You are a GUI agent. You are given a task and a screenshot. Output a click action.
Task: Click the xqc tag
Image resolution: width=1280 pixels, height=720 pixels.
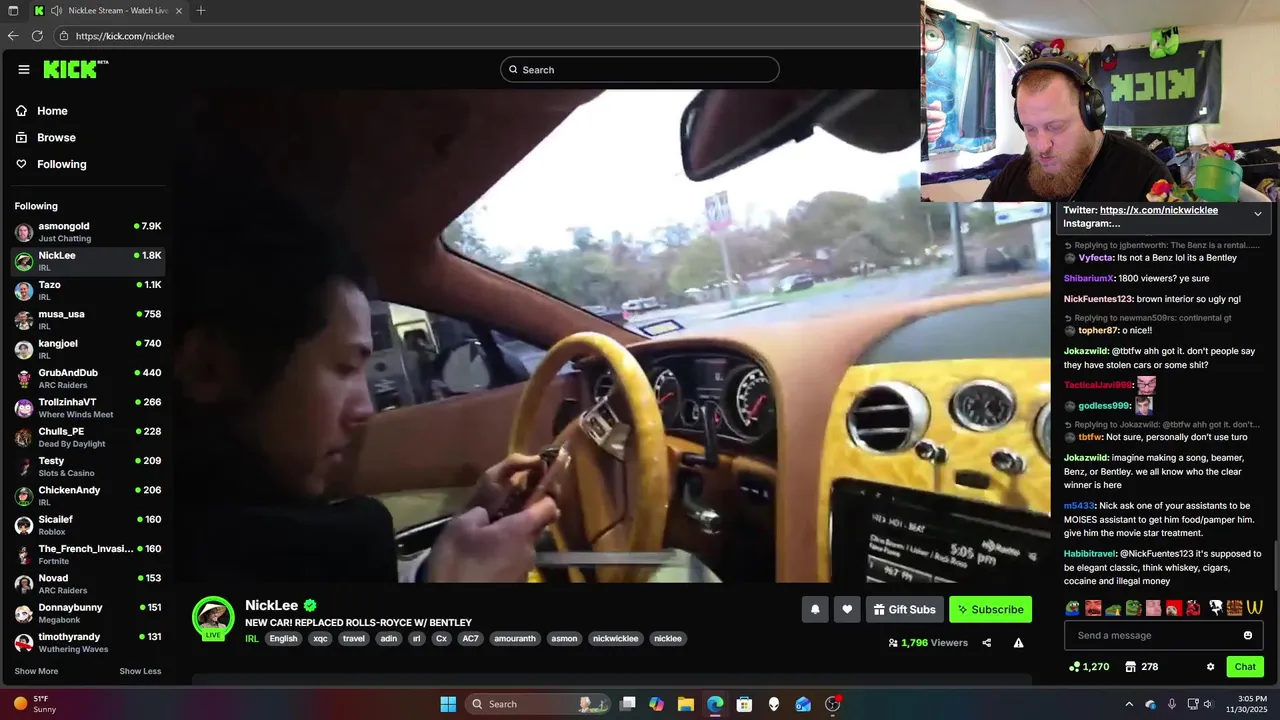320,638
